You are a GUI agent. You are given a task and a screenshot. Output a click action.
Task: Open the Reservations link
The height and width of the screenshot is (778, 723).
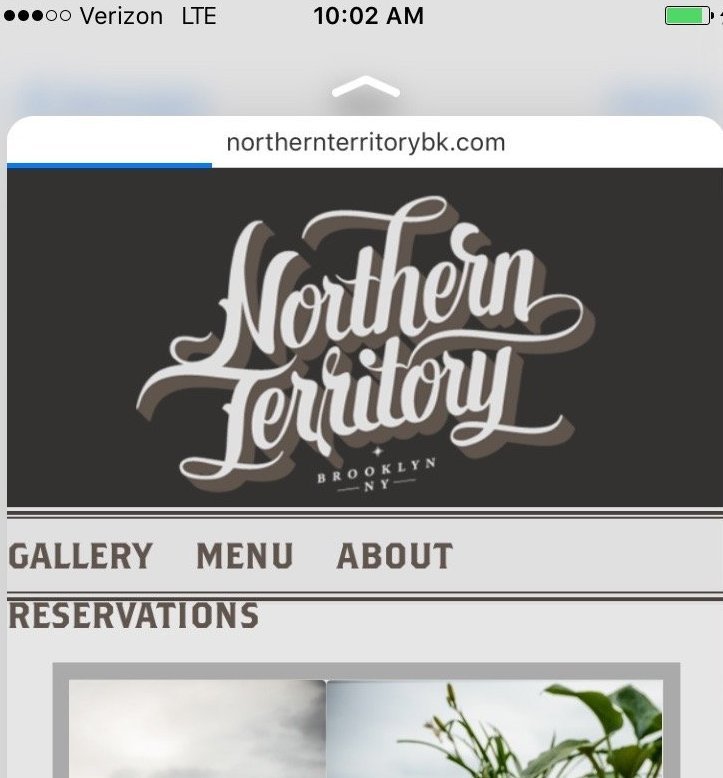133,616
